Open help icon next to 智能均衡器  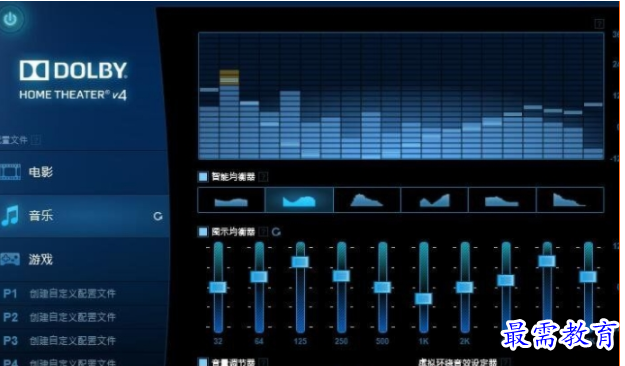(263, 177)
